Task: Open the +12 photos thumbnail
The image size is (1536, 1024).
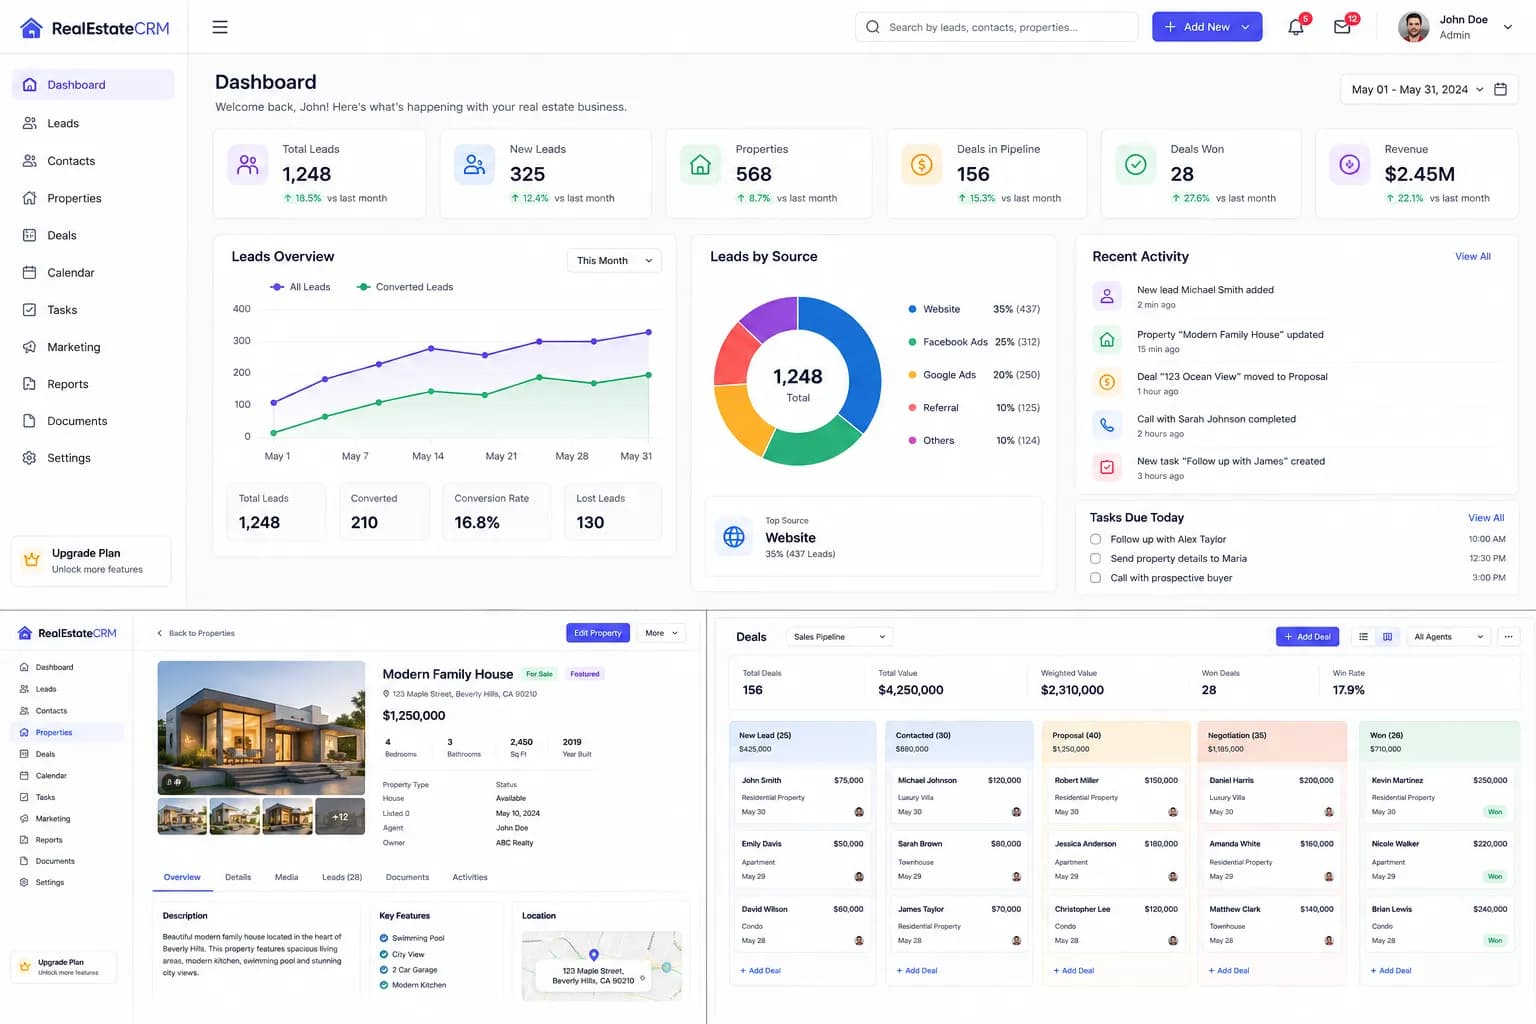Action: click(x=340, y=817)
